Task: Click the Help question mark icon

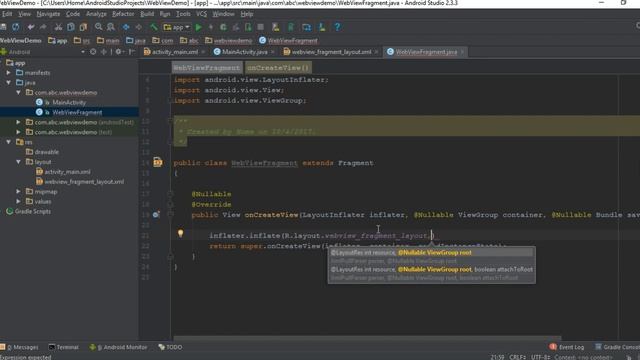Action: tap(337, 27)
